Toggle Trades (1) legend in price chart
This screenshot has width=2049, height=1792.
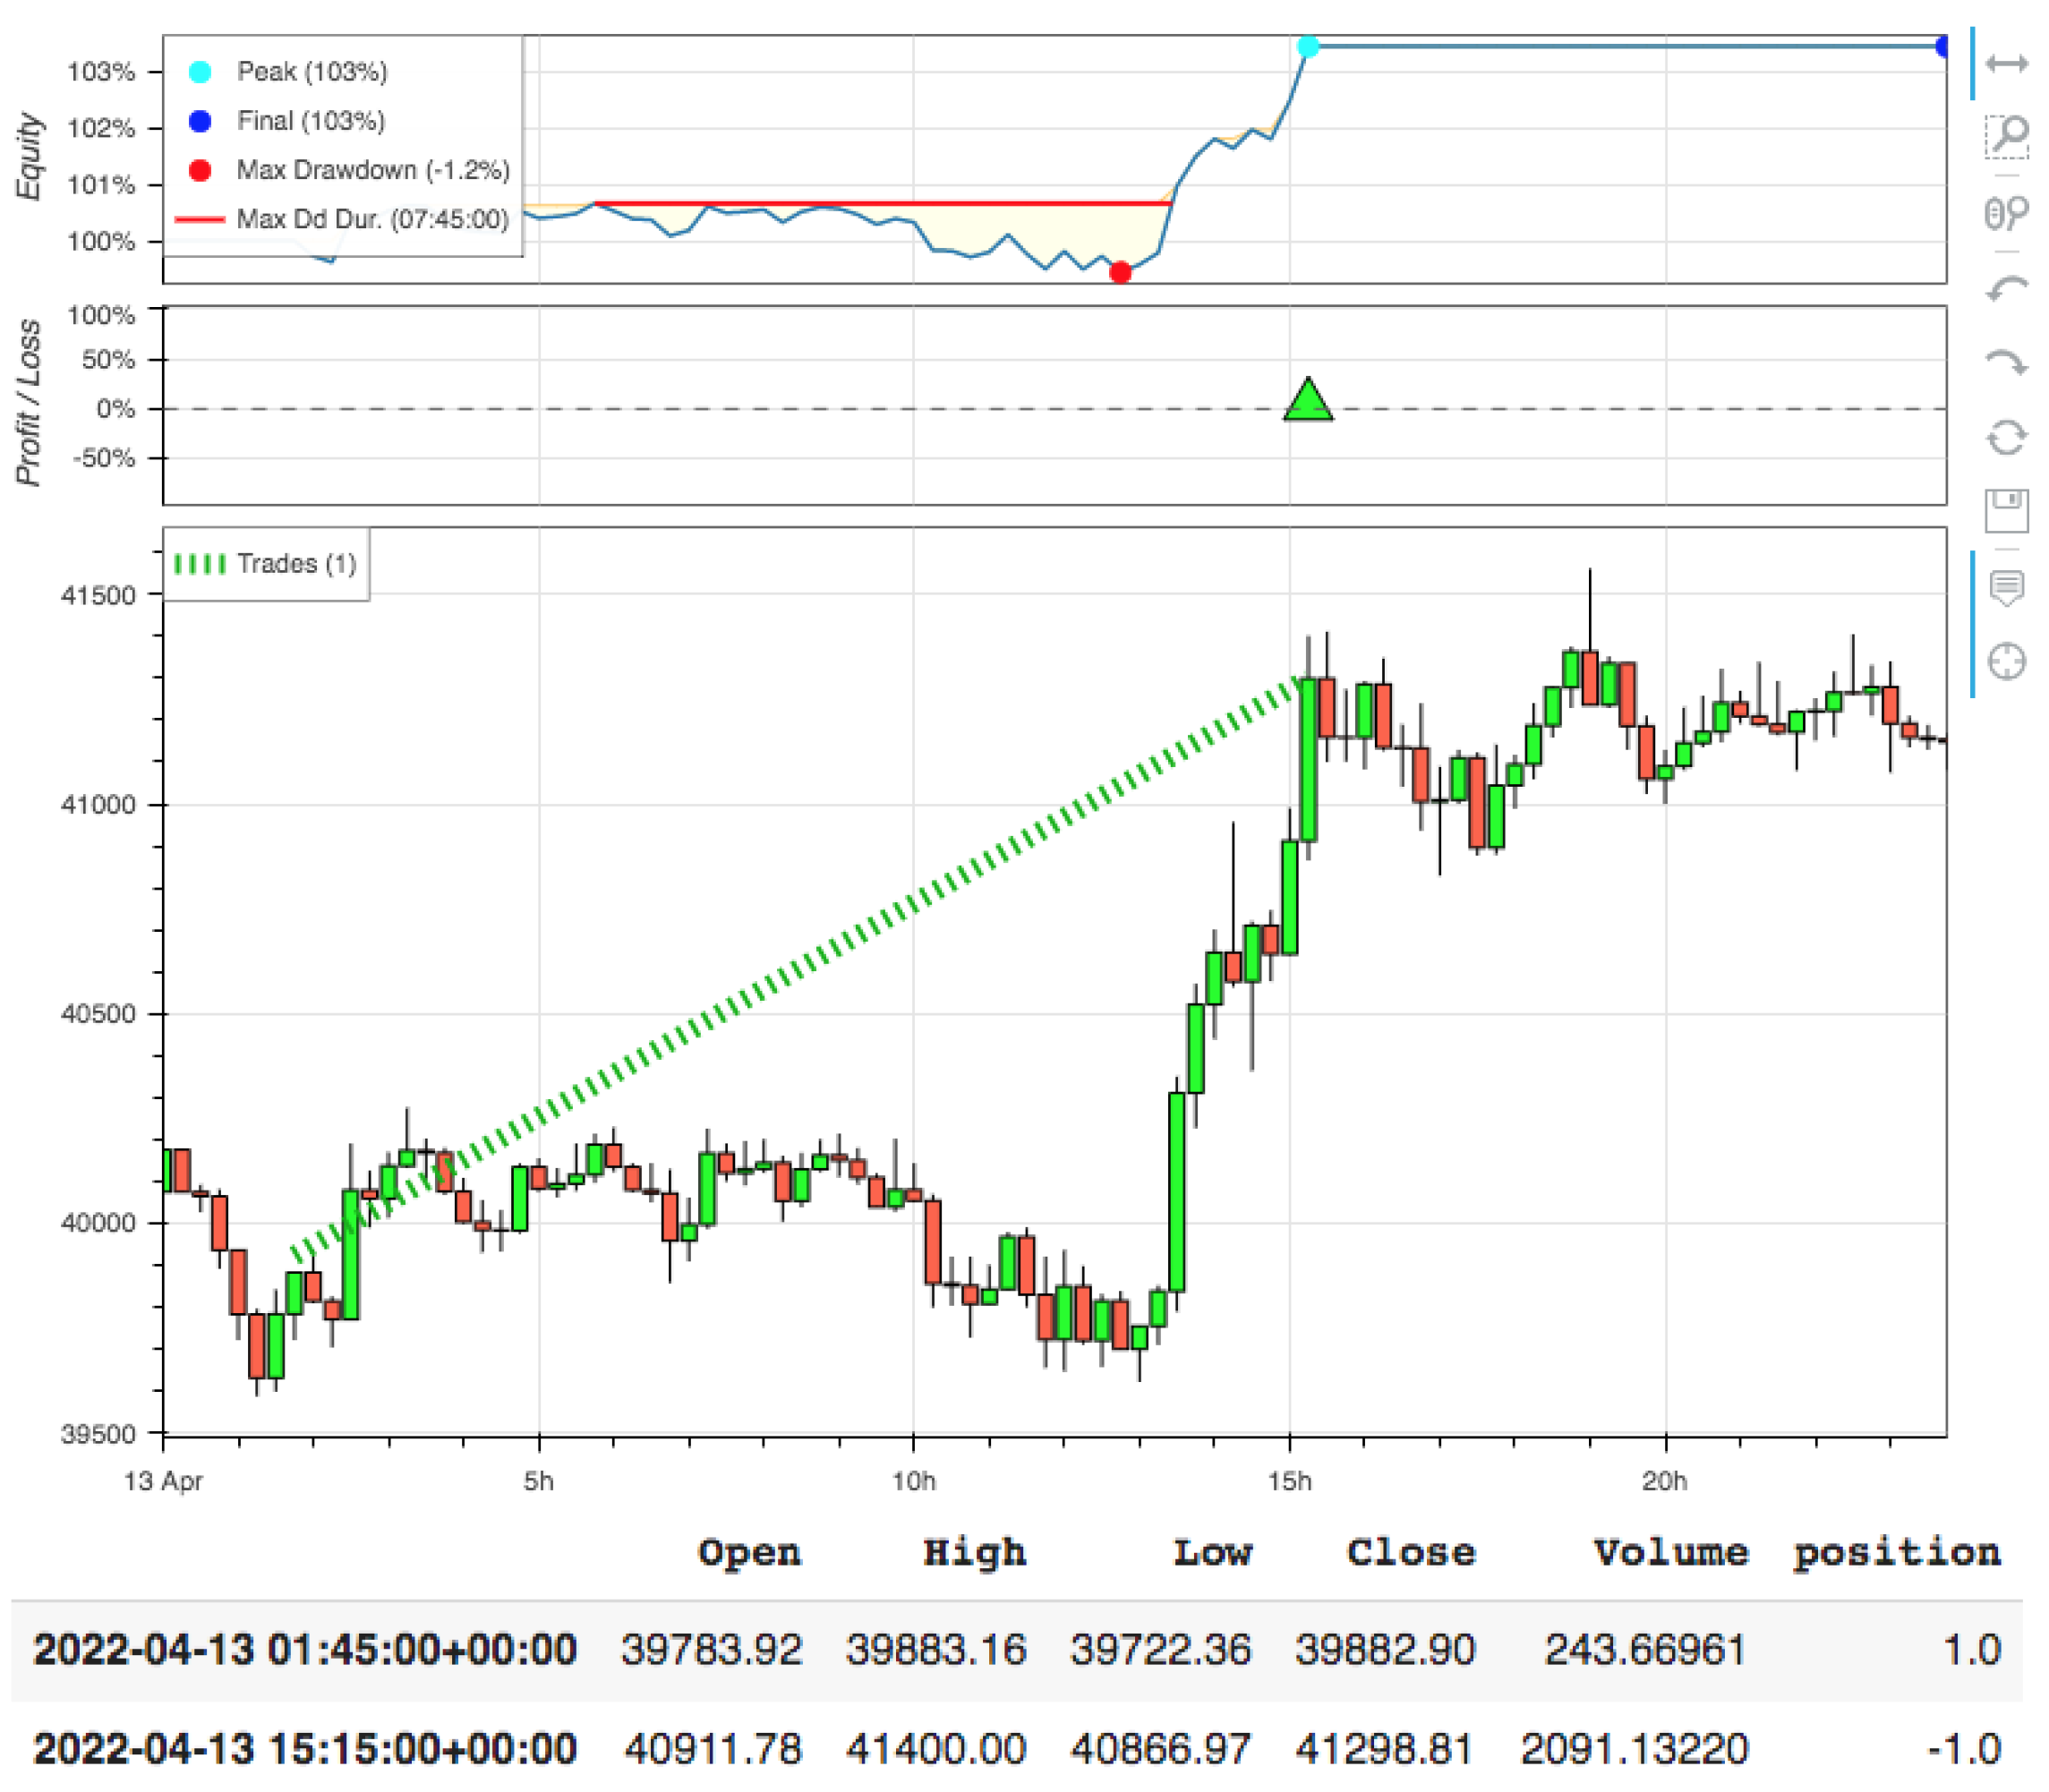(x=295, y=564)
